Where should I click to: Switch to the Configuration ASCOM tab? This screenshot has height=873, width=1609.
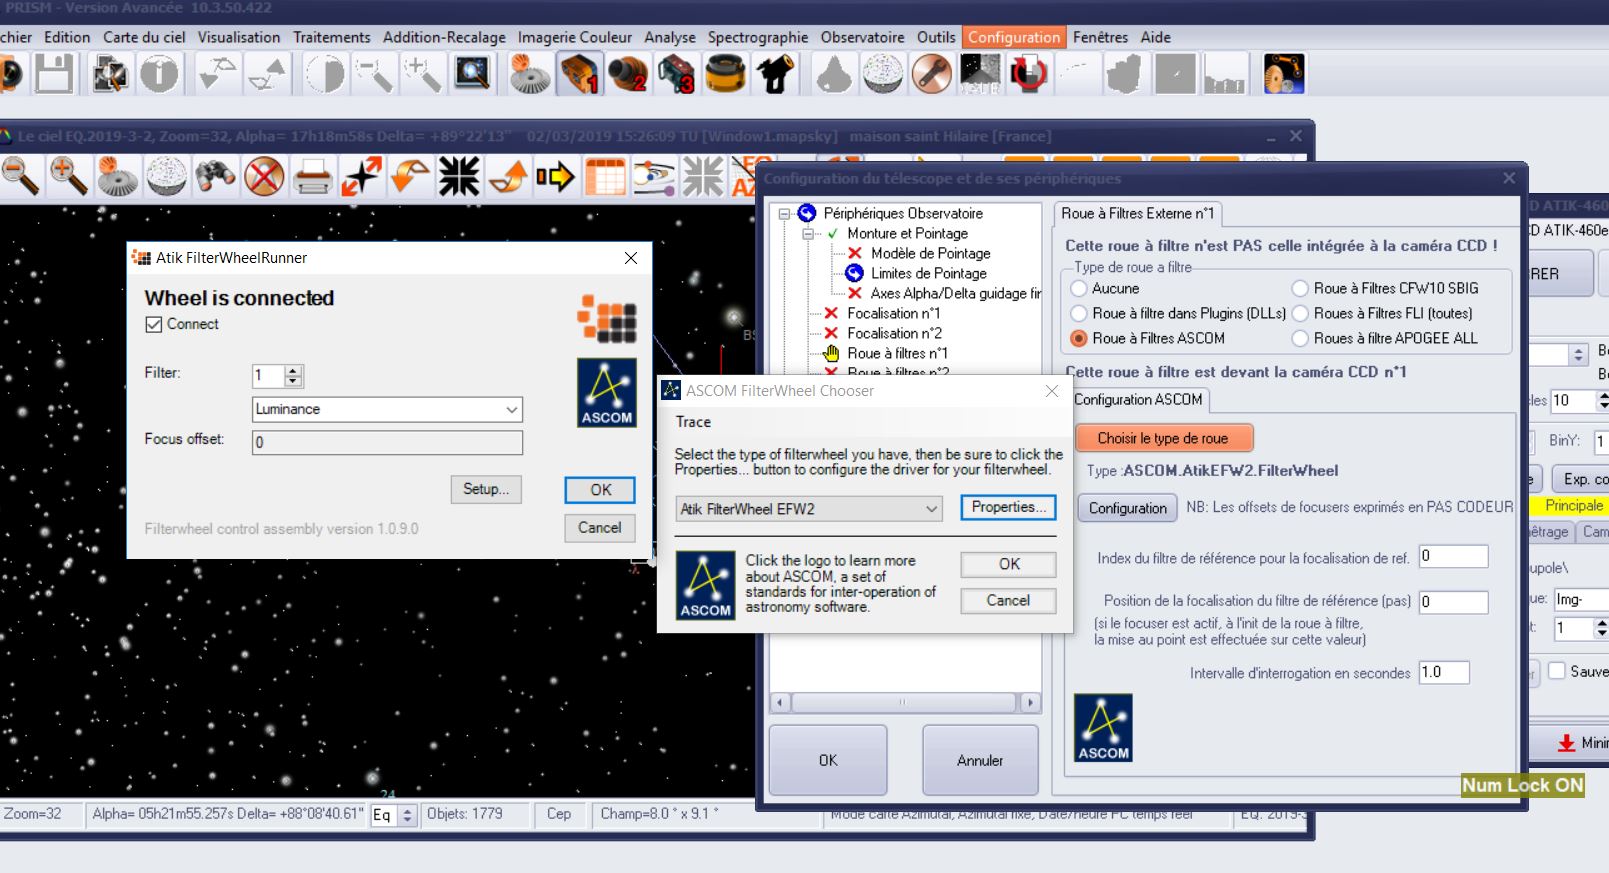pos(1138,400)
